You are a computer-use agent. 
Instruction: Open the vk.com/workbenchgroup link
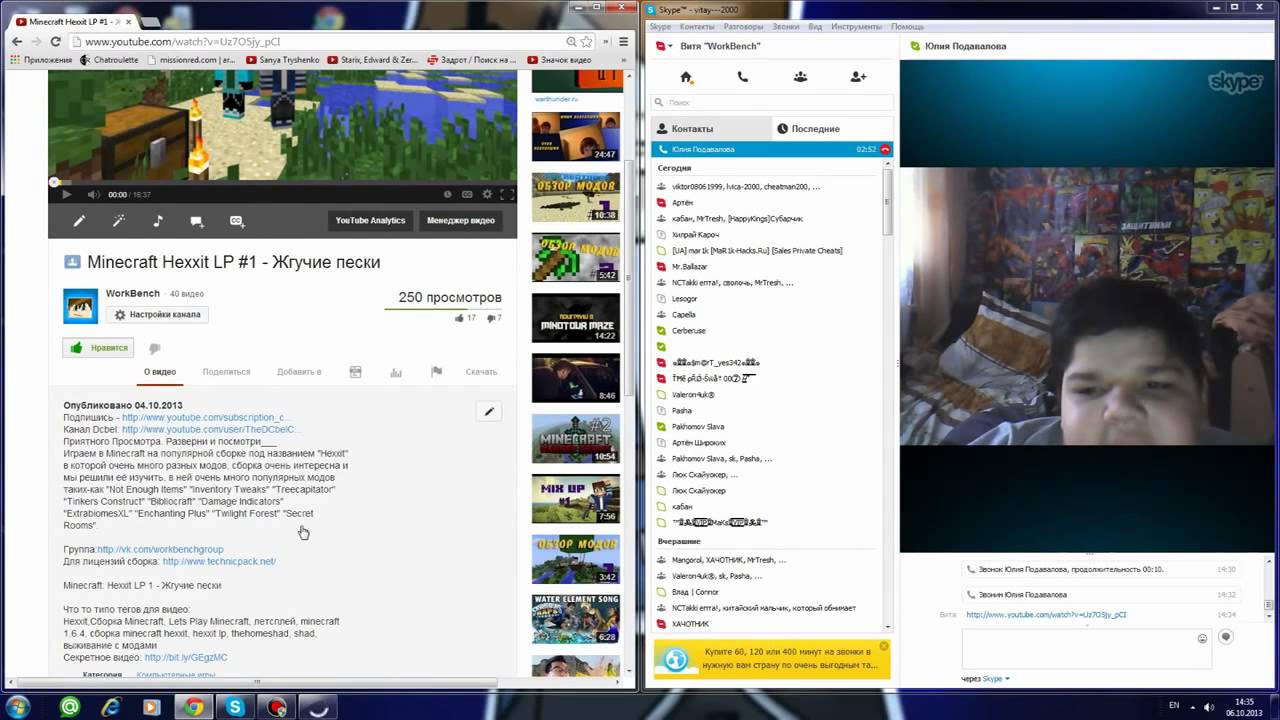coord(160,549)
